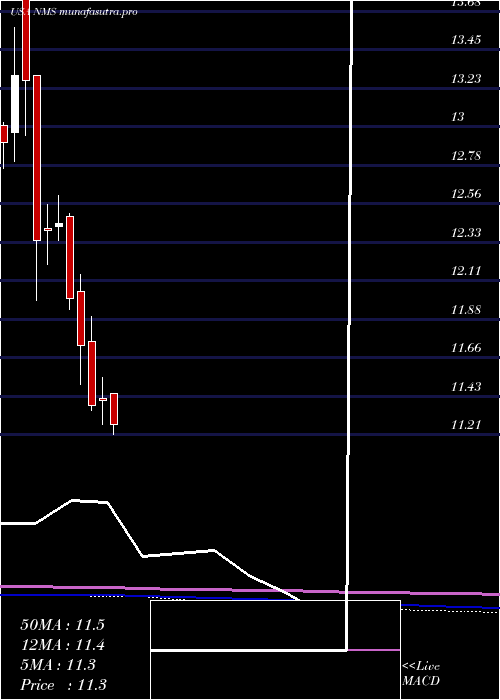Click the 12.11 price axis label
Viewport: 500px width, 700px height.
point(466,271)
